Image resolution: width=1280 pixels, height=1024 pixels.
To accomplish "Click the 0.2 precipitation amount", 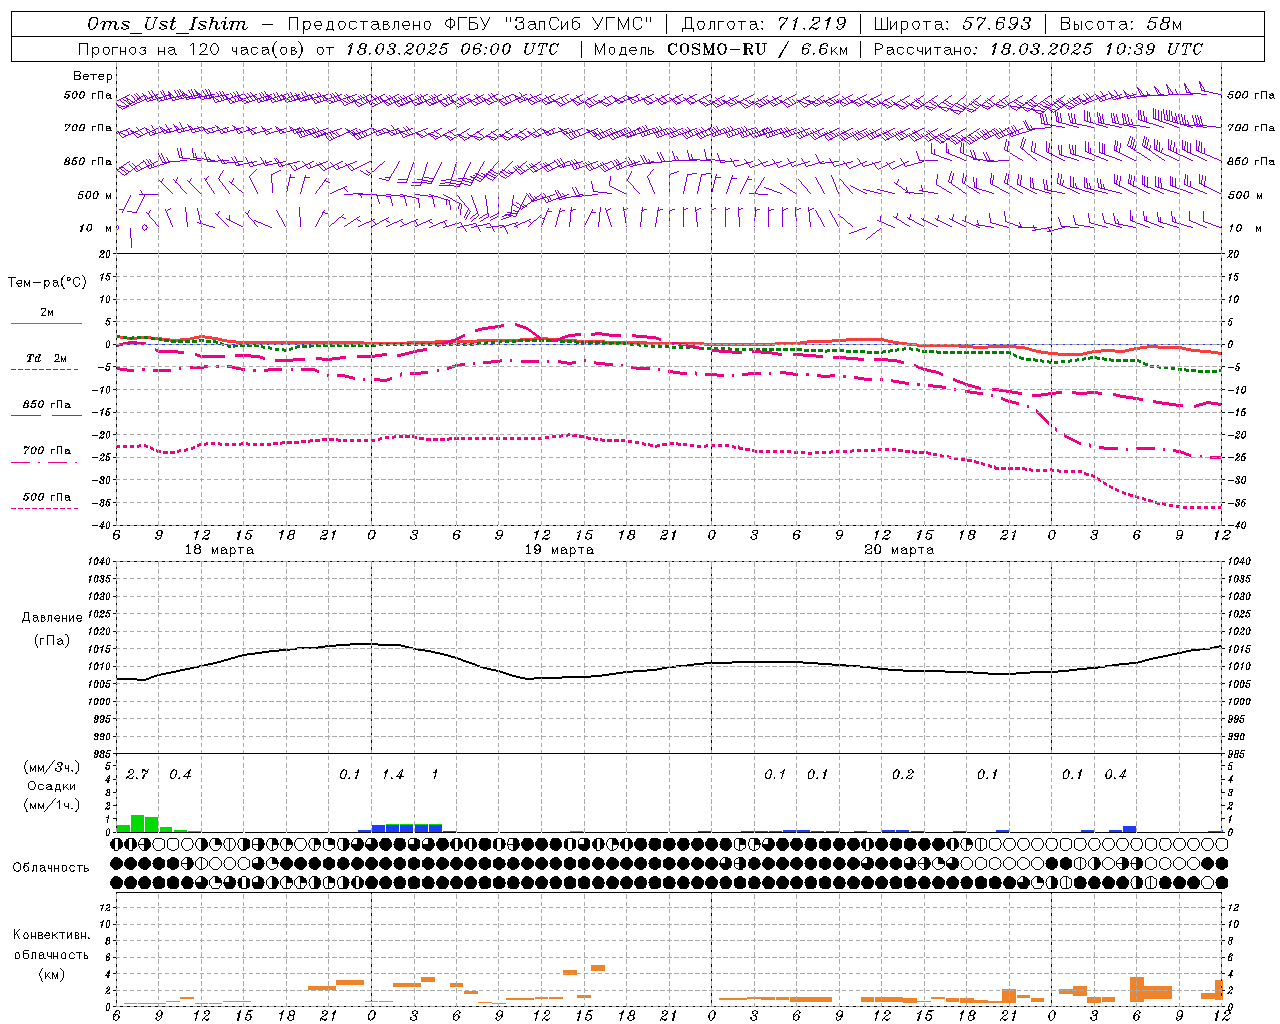I will click(903, 775).
